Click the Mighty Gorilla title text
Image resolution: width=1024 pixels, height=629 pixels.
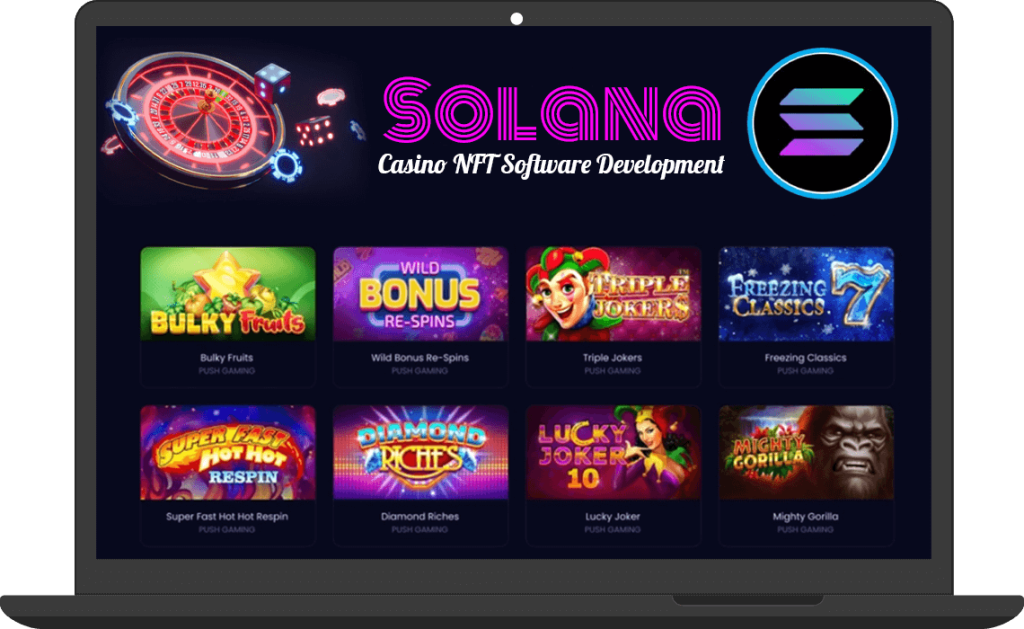tap(805, 517)
